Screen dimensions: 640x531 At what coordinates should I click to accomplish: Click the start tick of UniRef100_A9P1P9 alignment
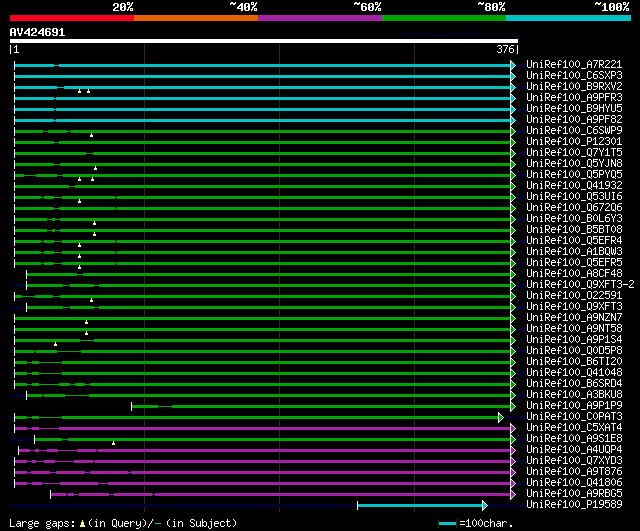pos(131,407)
